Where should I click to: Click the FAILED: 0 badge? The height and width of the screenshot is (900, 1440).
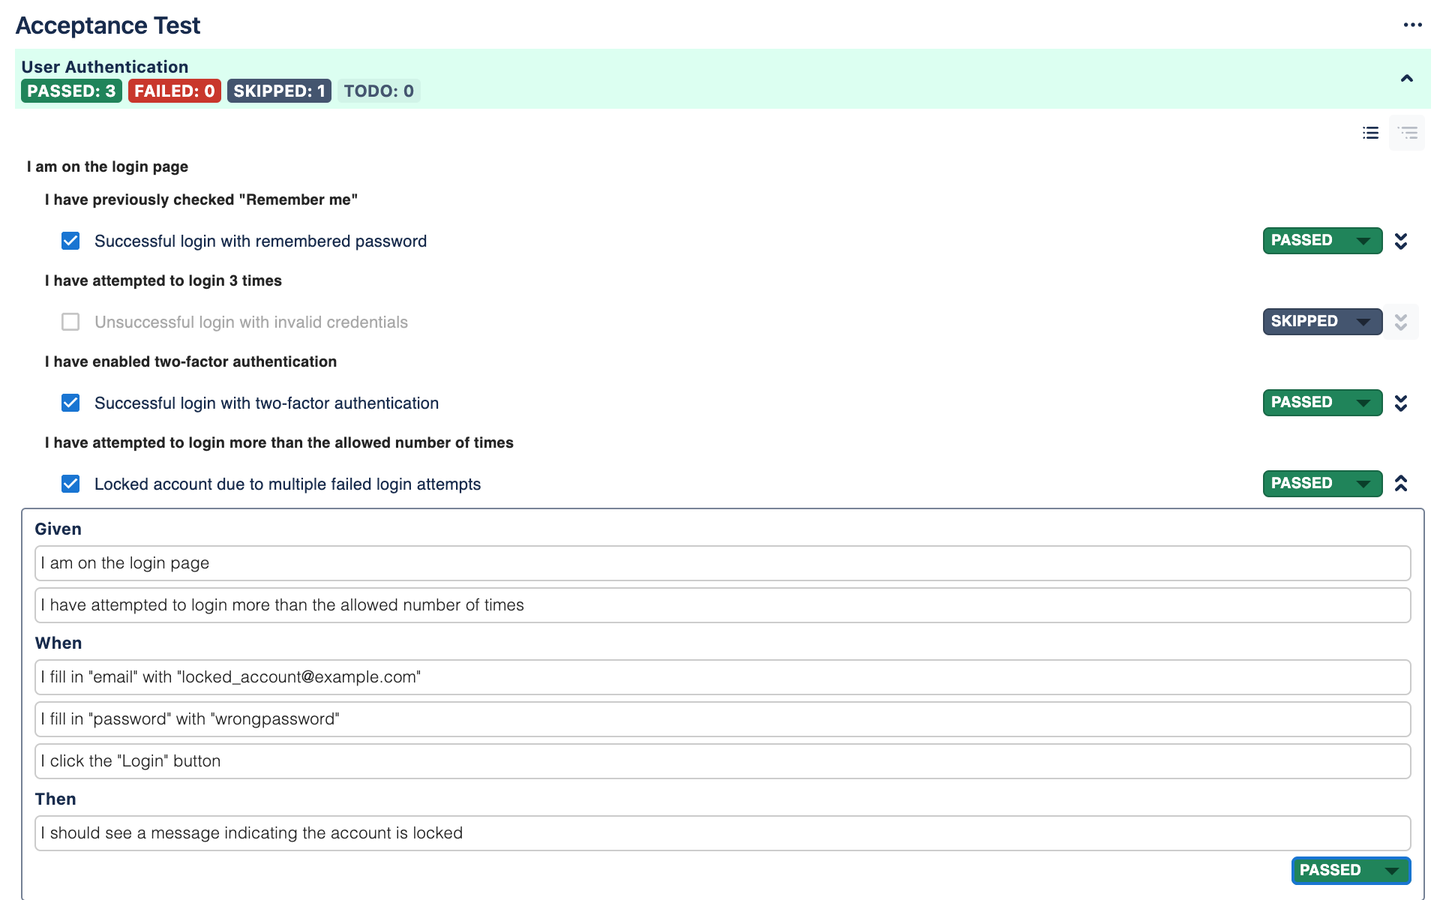(x=175, y=91)
